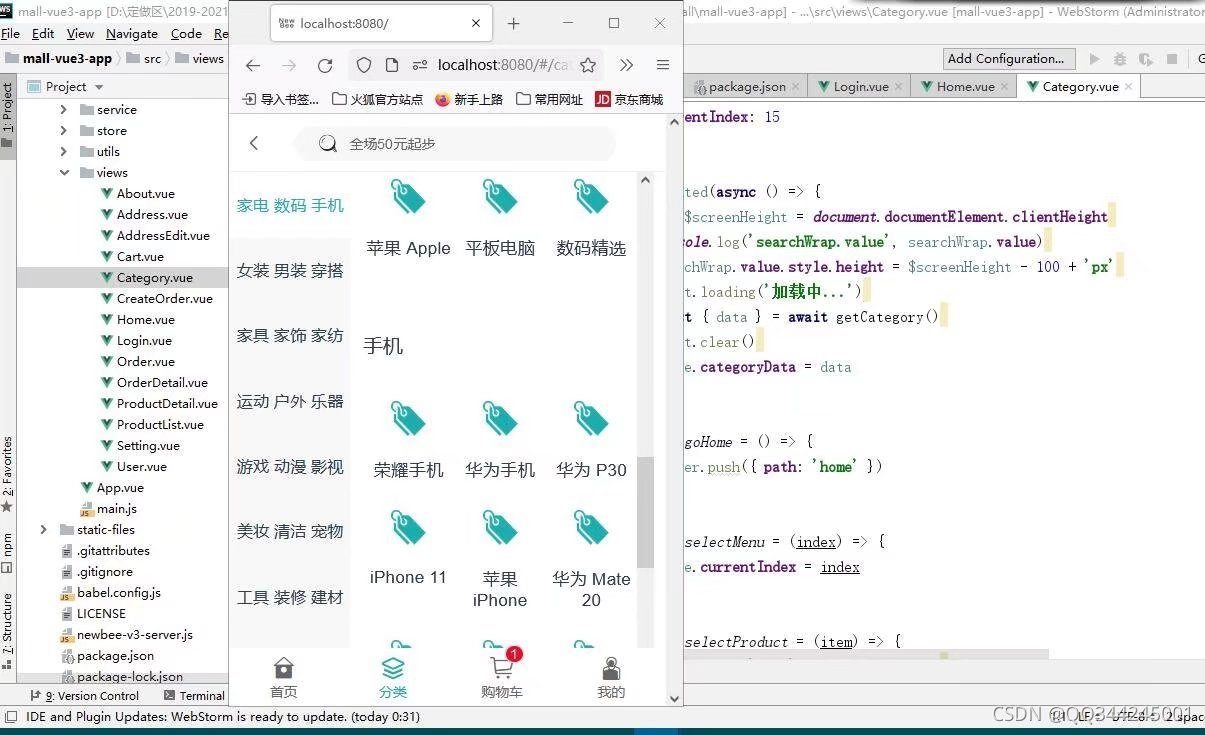1205x735 pixels.
Task: Expand the service folder in the project tree
Action: point(64,110)
